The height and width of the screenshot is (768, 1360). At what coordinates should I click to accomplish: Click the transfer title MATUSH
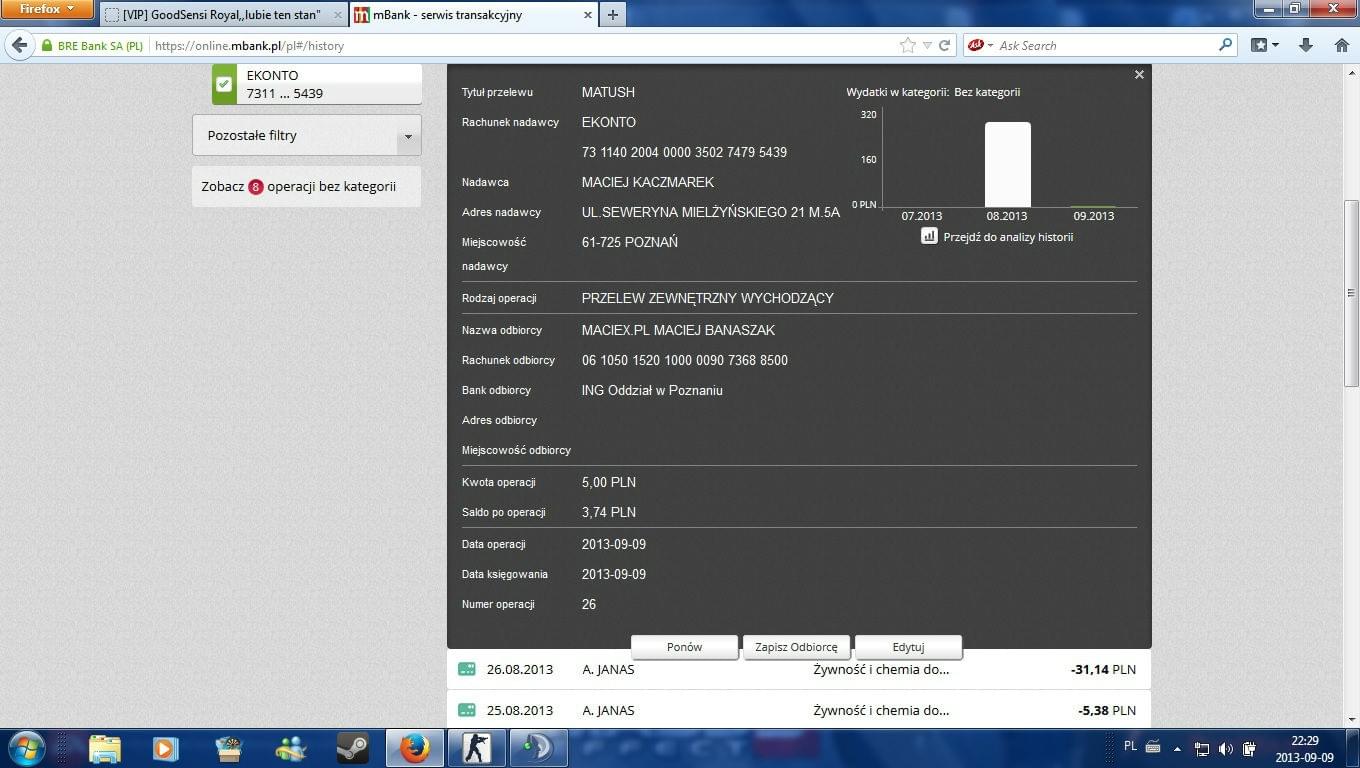click(x=608, y=92)
